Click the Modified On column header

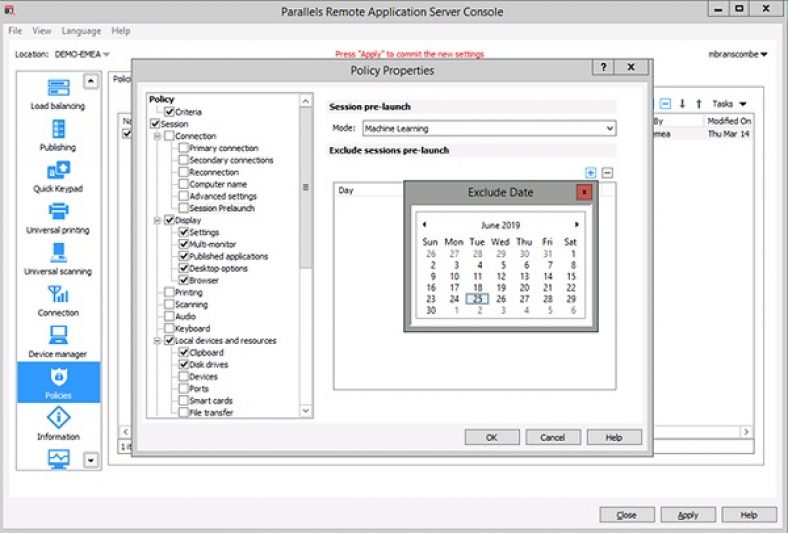729,121
